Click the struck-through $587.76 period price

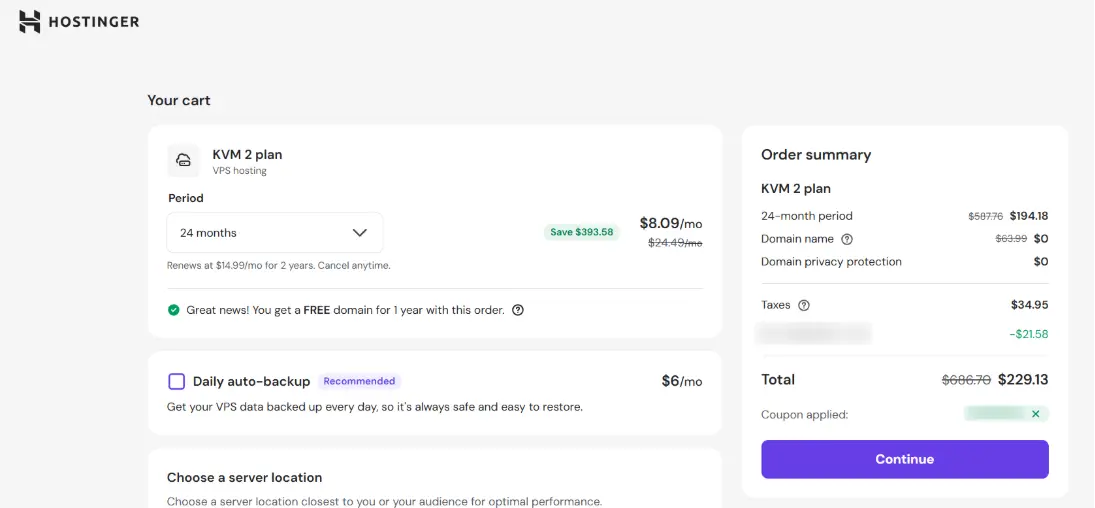[x=985, y=217]
